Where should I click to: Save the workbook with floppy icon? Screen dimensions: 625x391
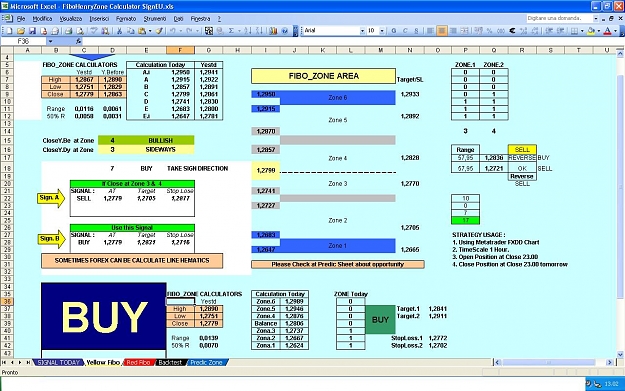pyautogui.click(x=32, y=31)
